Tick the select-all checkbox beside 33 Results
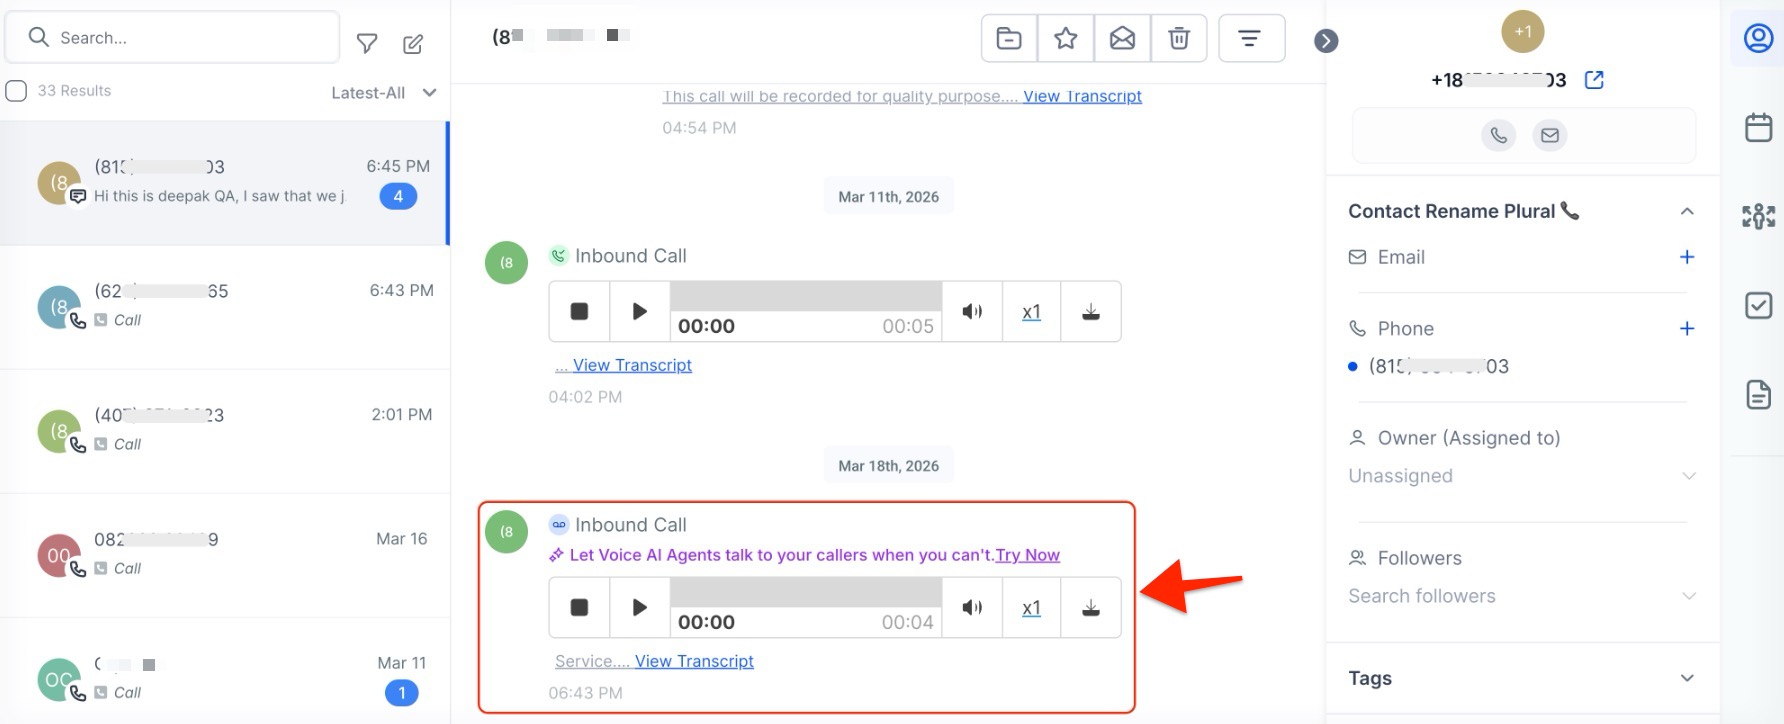Viewport: 1784px width, 724px height. point(16,91)
